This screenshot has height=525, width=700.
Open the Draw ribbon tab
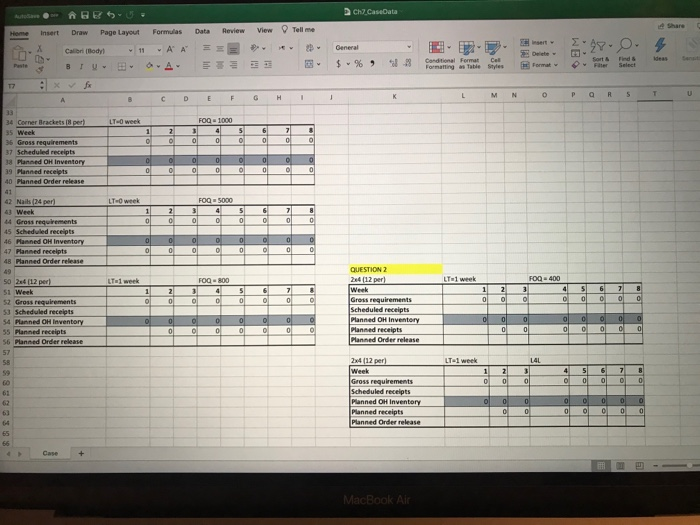click(79, 33)
